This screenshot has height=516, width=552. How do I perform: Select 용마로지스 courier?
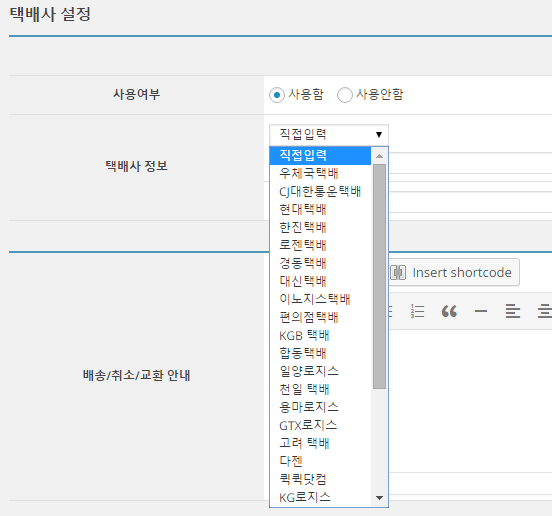point(320,407)
